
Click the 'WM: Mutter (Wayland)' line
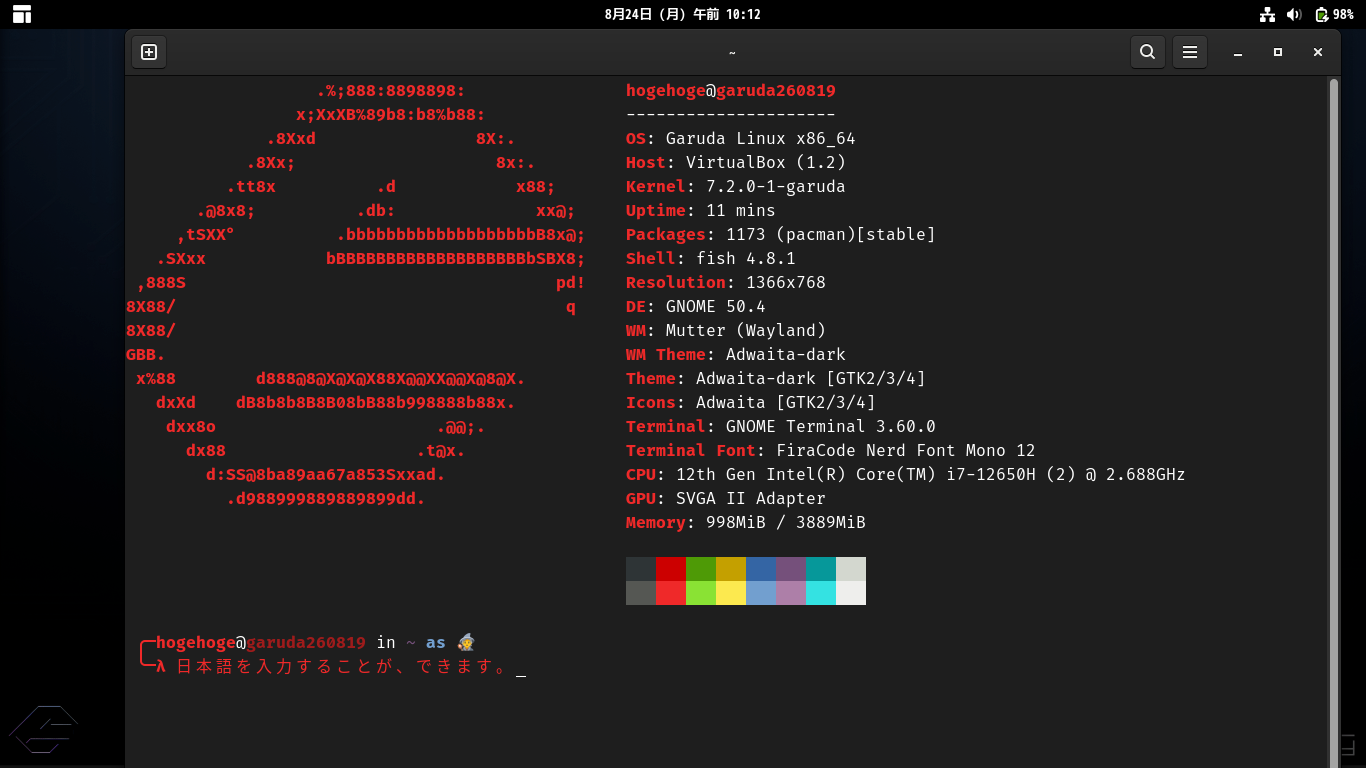(x=726, y=331)
